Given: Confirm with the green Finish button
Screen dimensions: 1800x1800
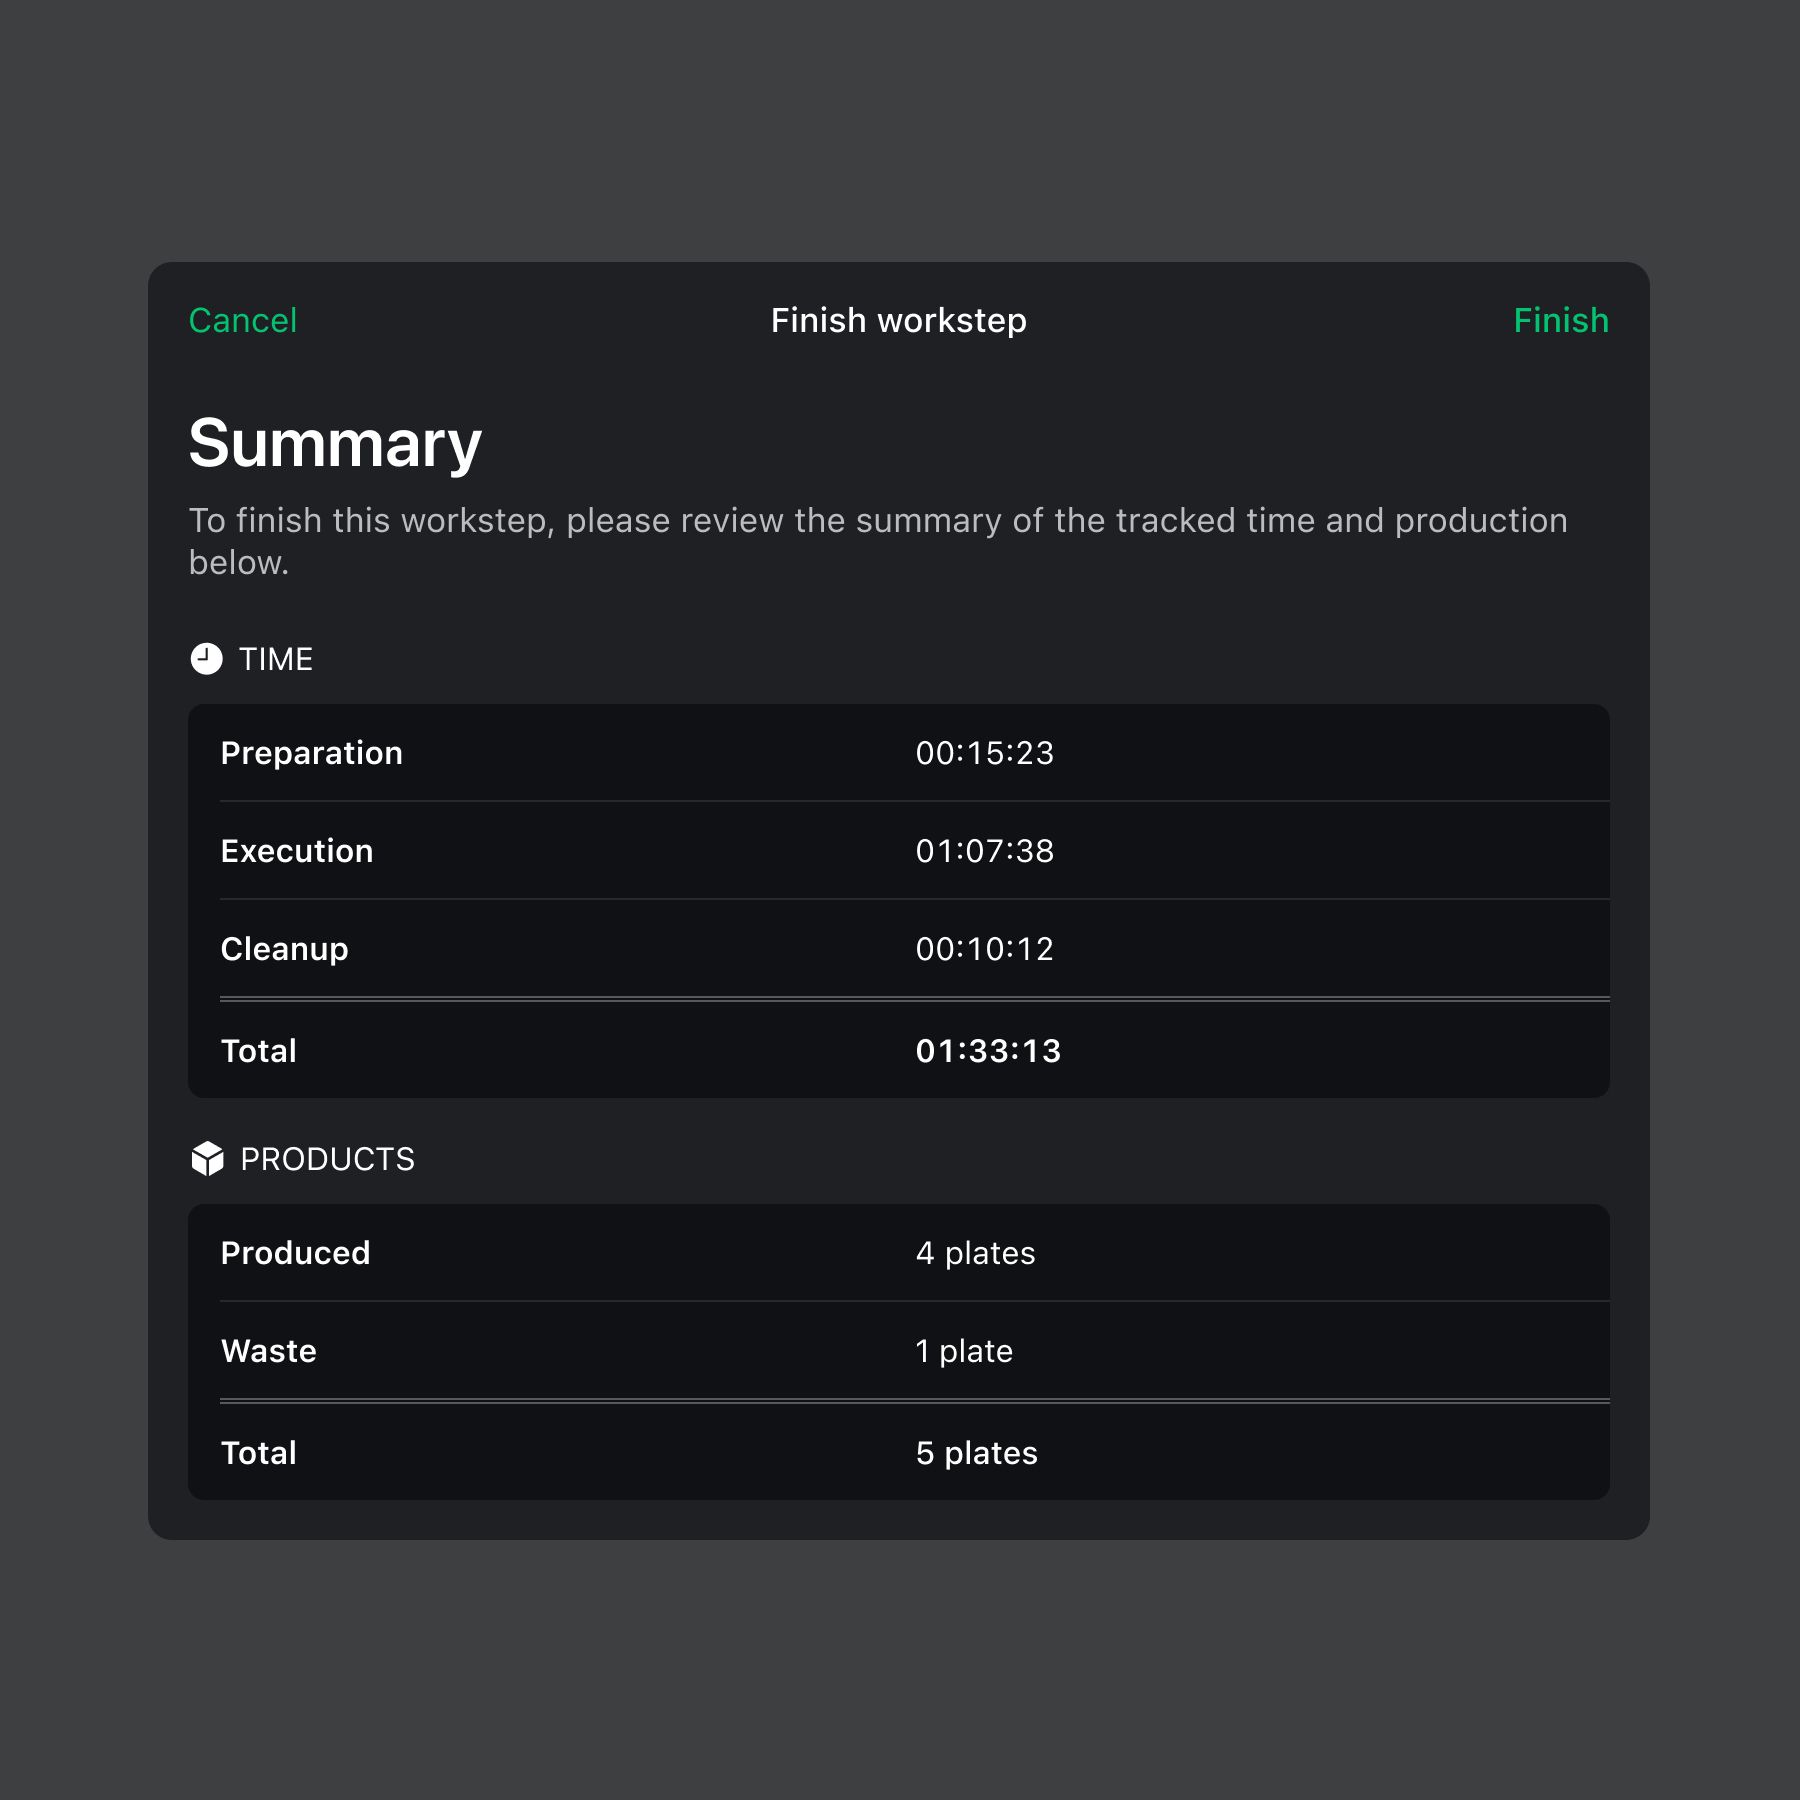Looking at the screenshot, I should click(x=1561, y=320).
